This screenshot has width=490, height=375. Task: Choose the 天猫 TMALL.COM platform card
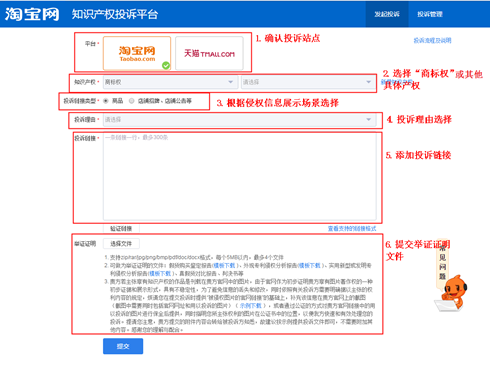pos(209,53)
